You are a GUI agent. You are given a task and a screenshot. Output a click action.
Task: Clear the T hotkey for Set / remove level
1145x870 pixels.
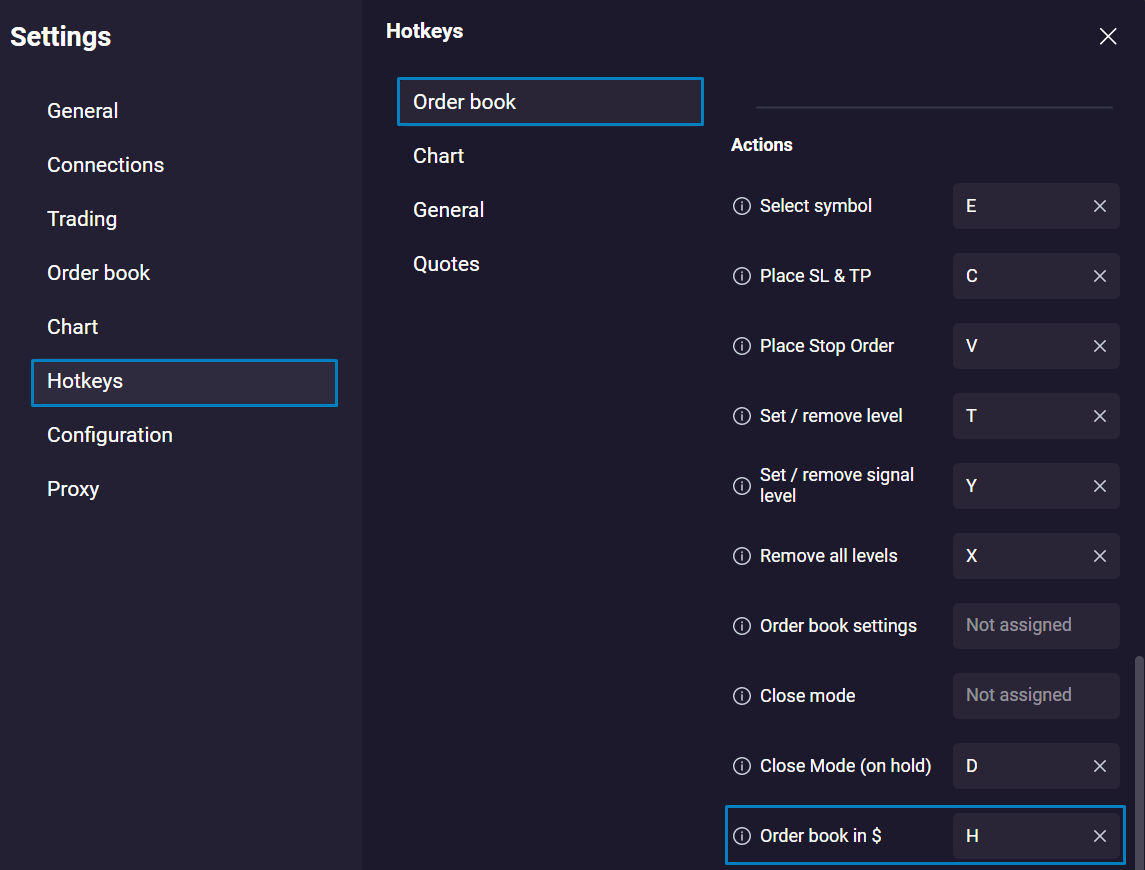[1100, 416]
